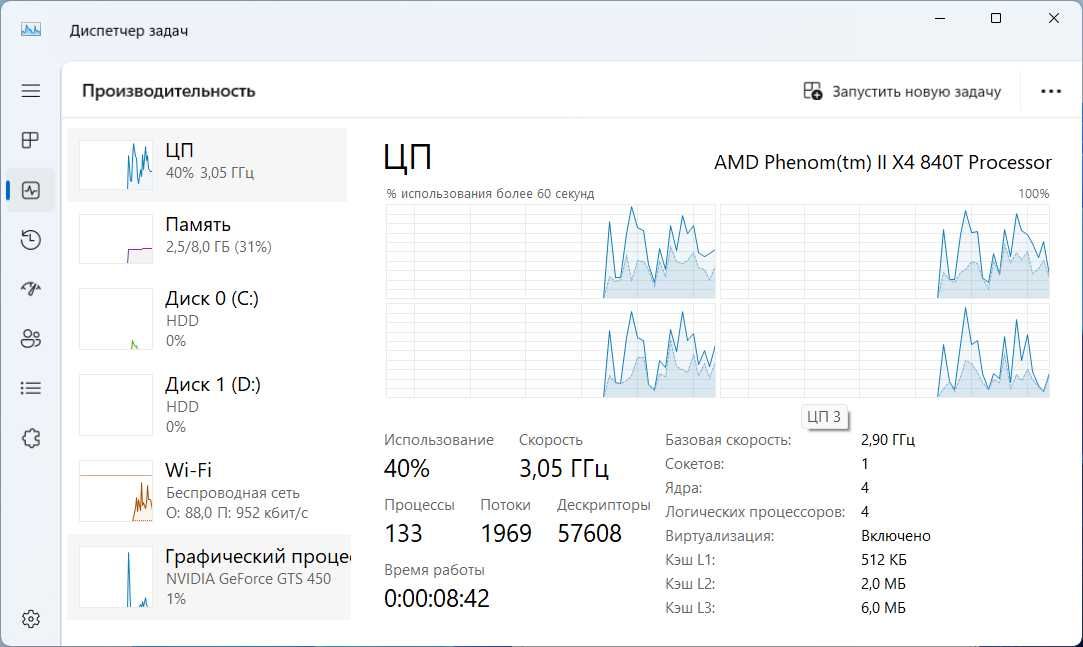
Task: Click the Wi-Fi mini graph thumbnail
Action: 116,491
